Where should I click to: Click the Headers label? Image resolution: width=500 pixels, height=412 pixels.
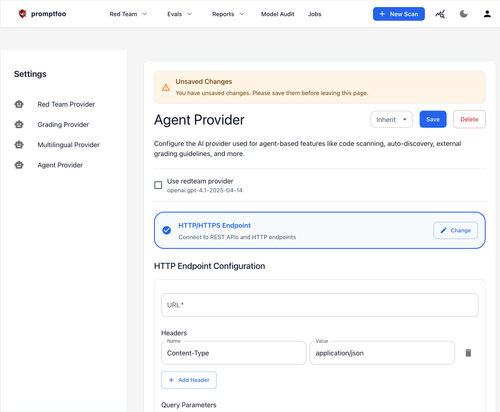coord(174,333)
